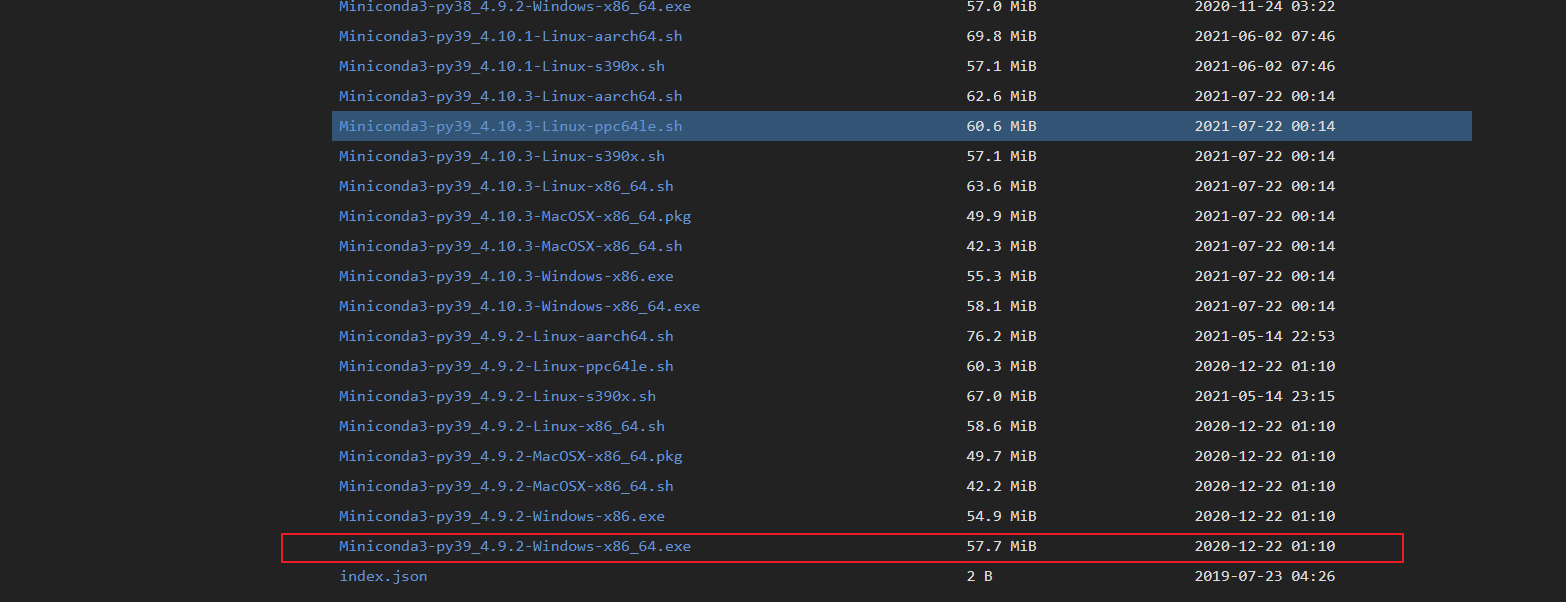Open Miniconda3-py38_4.9.2-Windows-x86_64.exe link
This screenshot has width=1566, height=602.
(515, 6)
